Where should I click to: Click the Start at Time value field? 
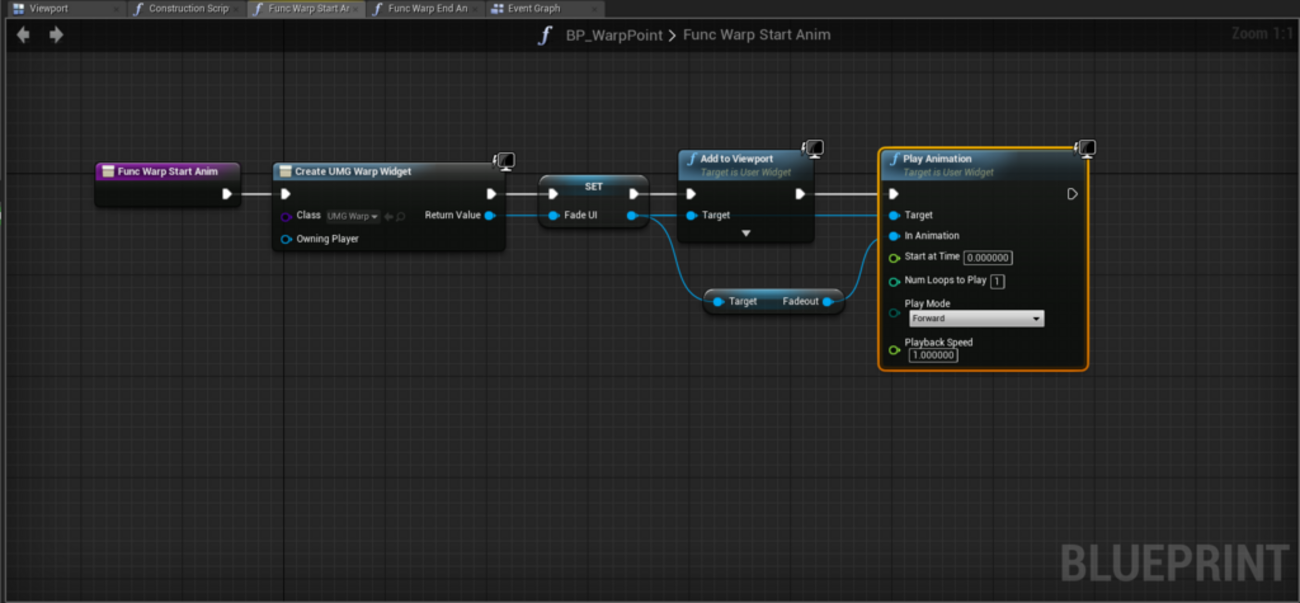pos(988,258)
